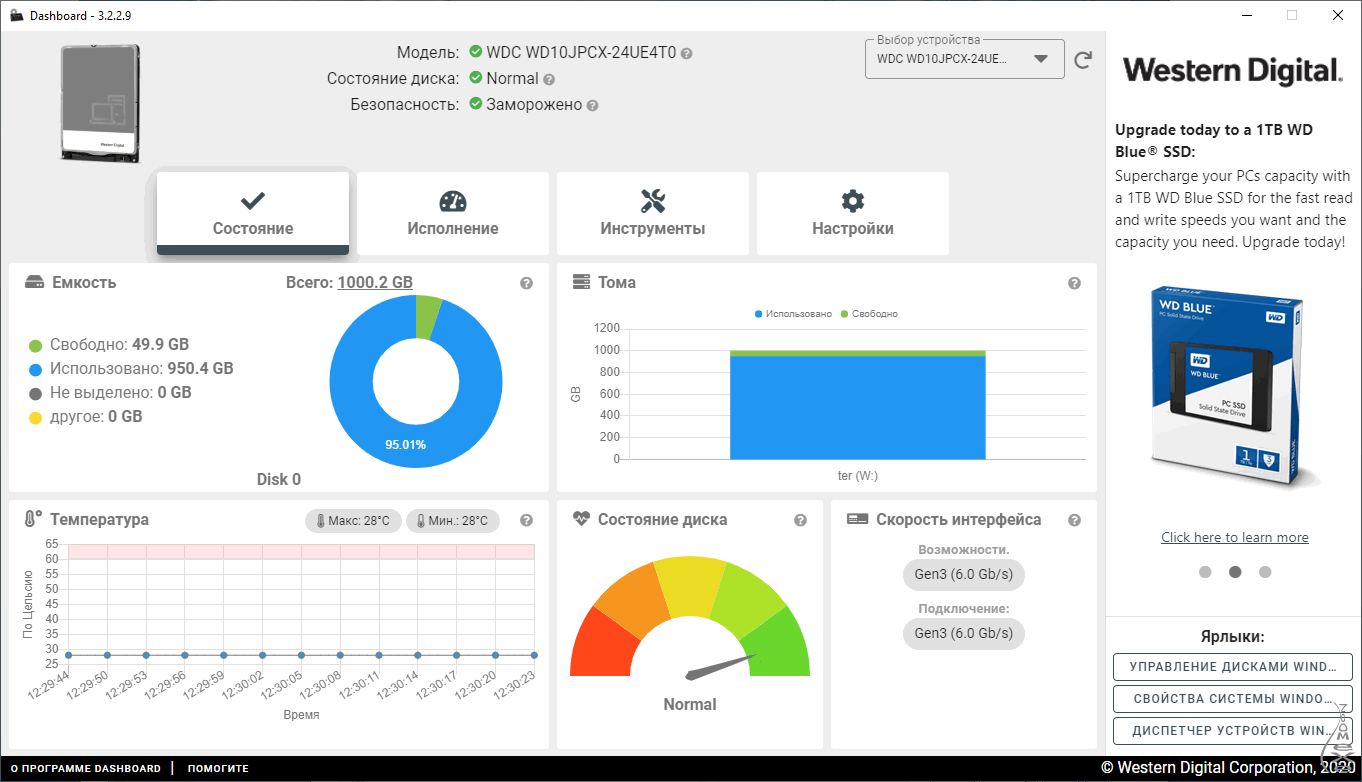
Task: Click the blue bar for ter (W:) volume
Action: click(x=858, y=408)
